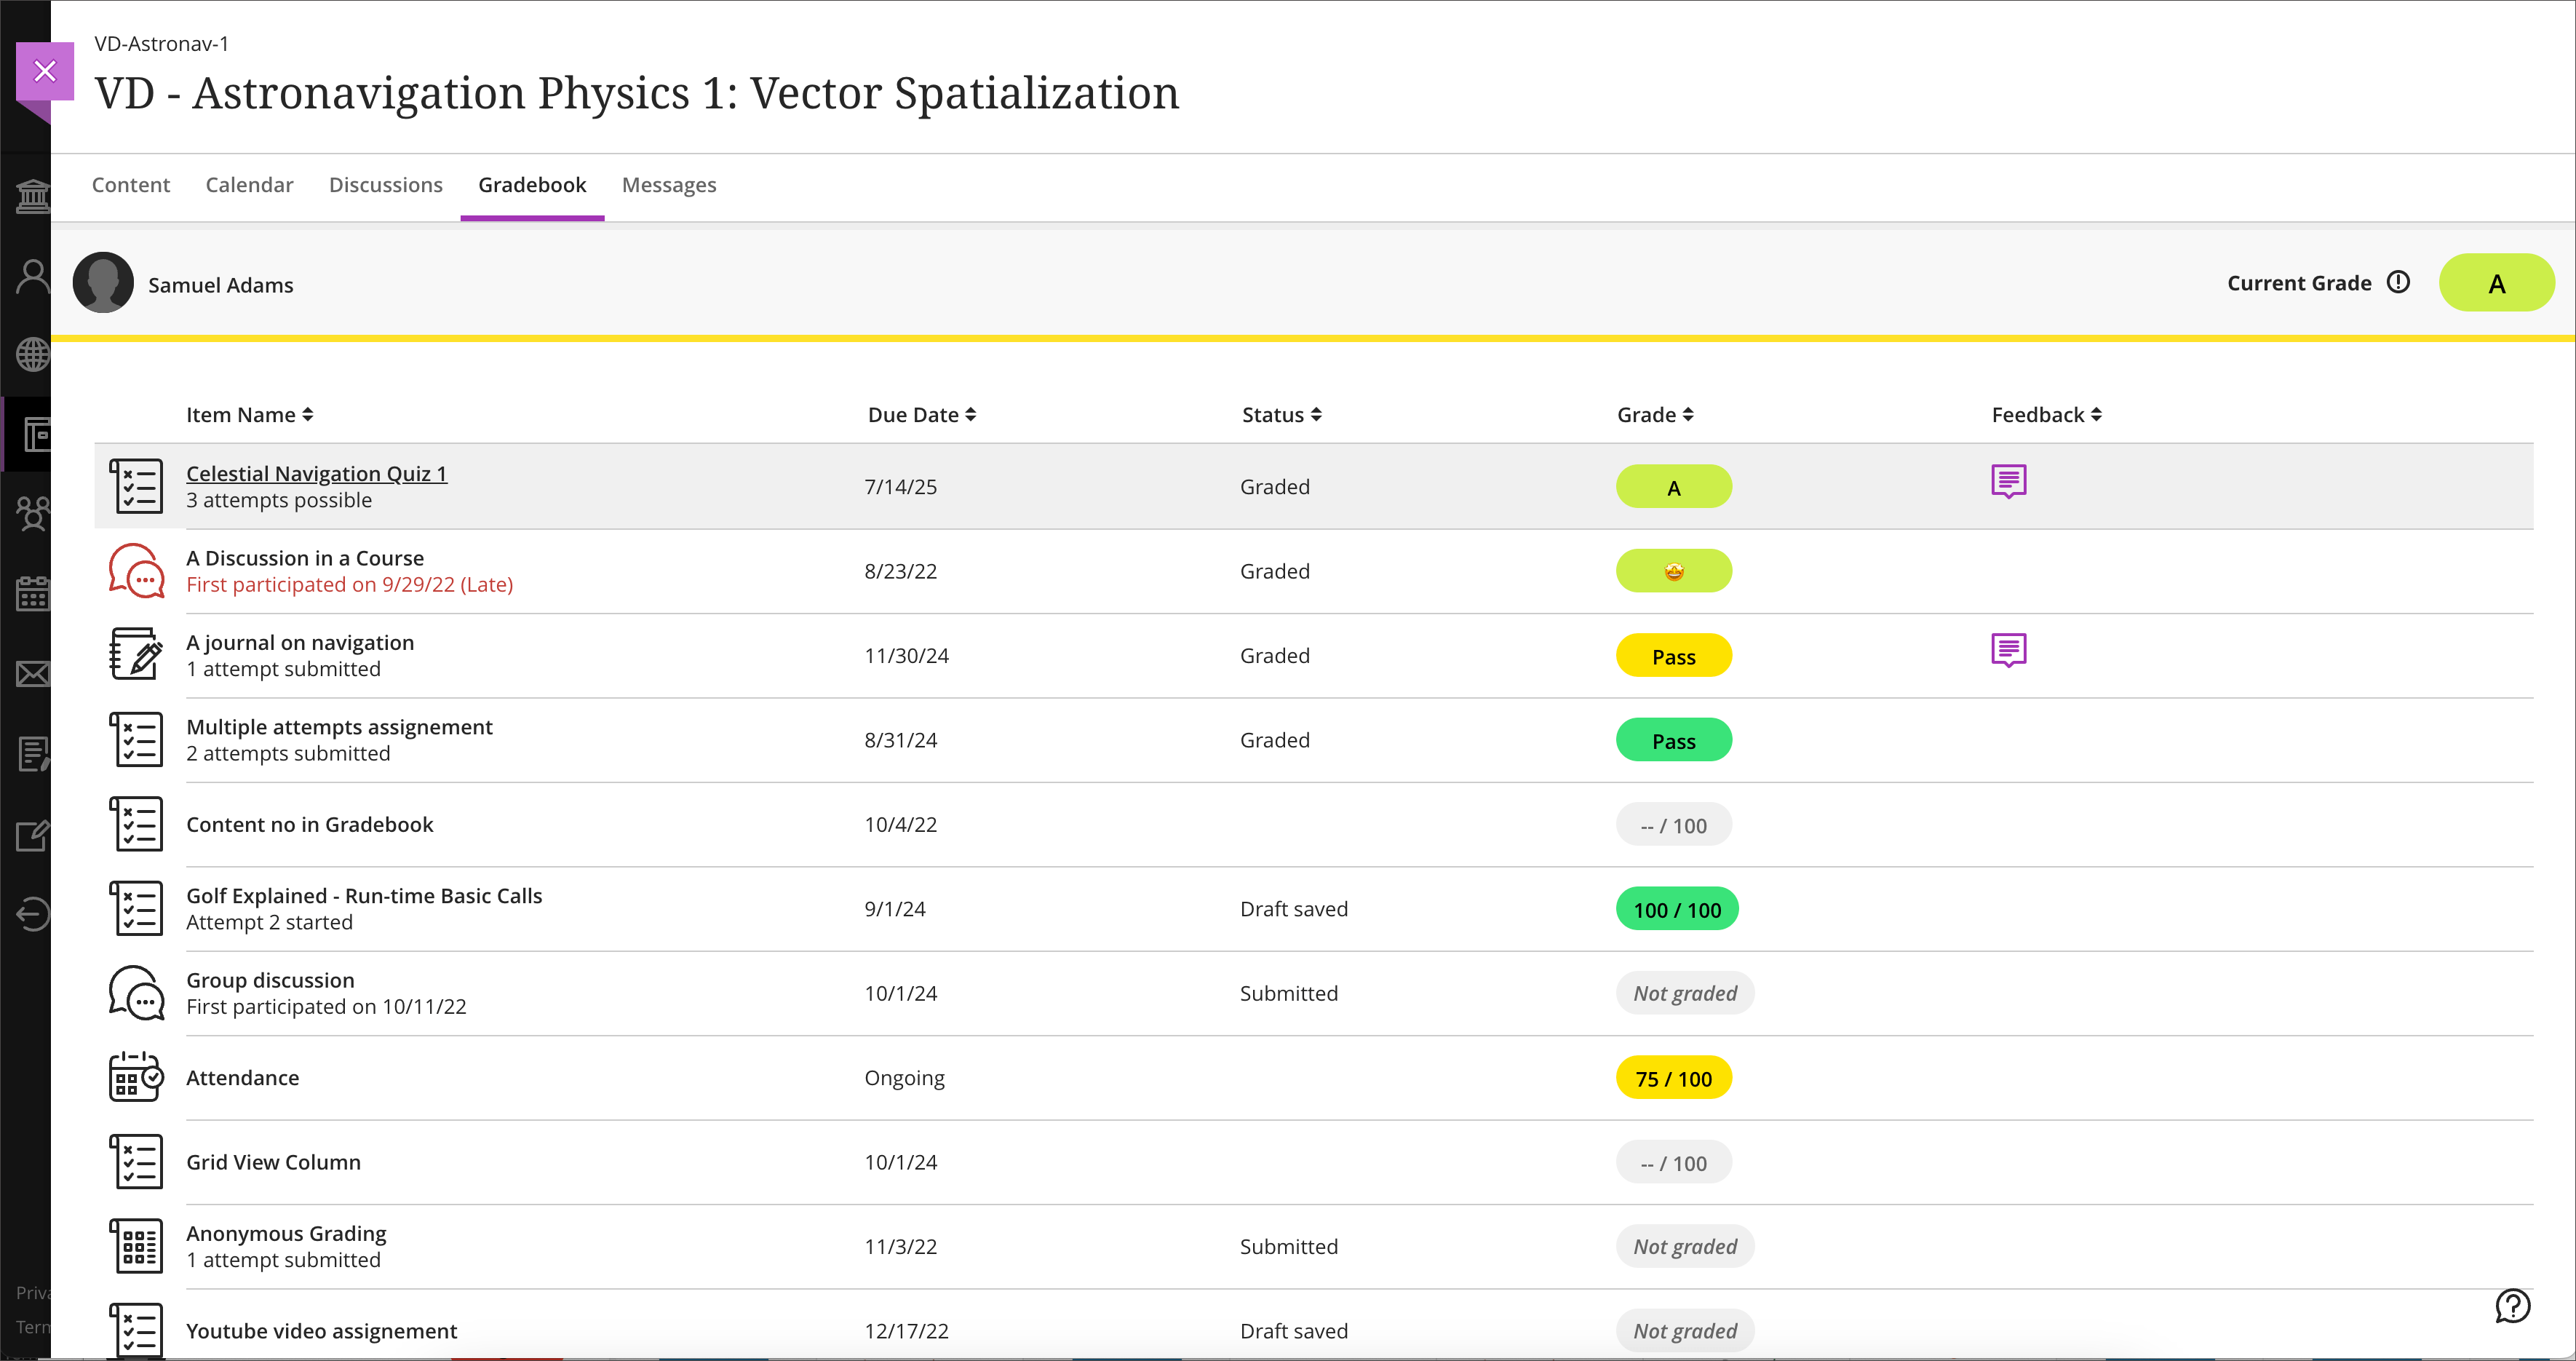Sort by the Status column
Screen dimensions: 2576x1361
click(1280, 414)
